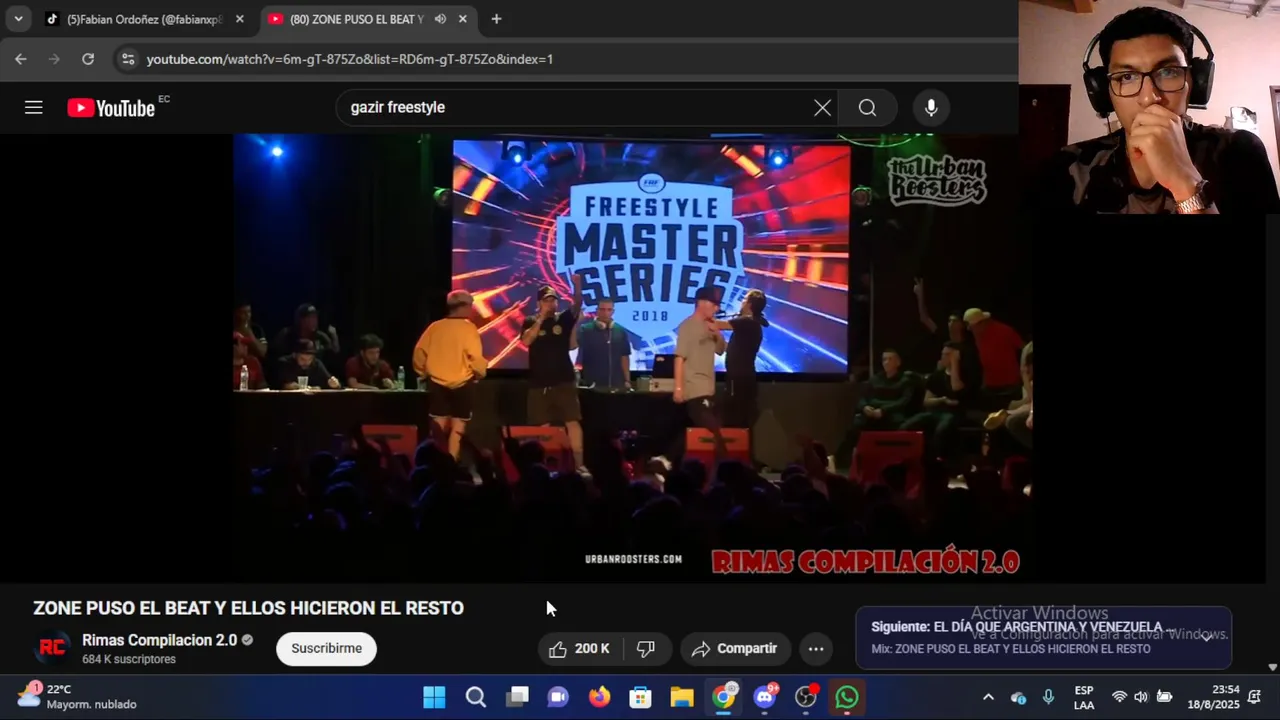The image size is (1280, 720).
Task: Open site information icon in address bar
Action: [x=127, y=59]
